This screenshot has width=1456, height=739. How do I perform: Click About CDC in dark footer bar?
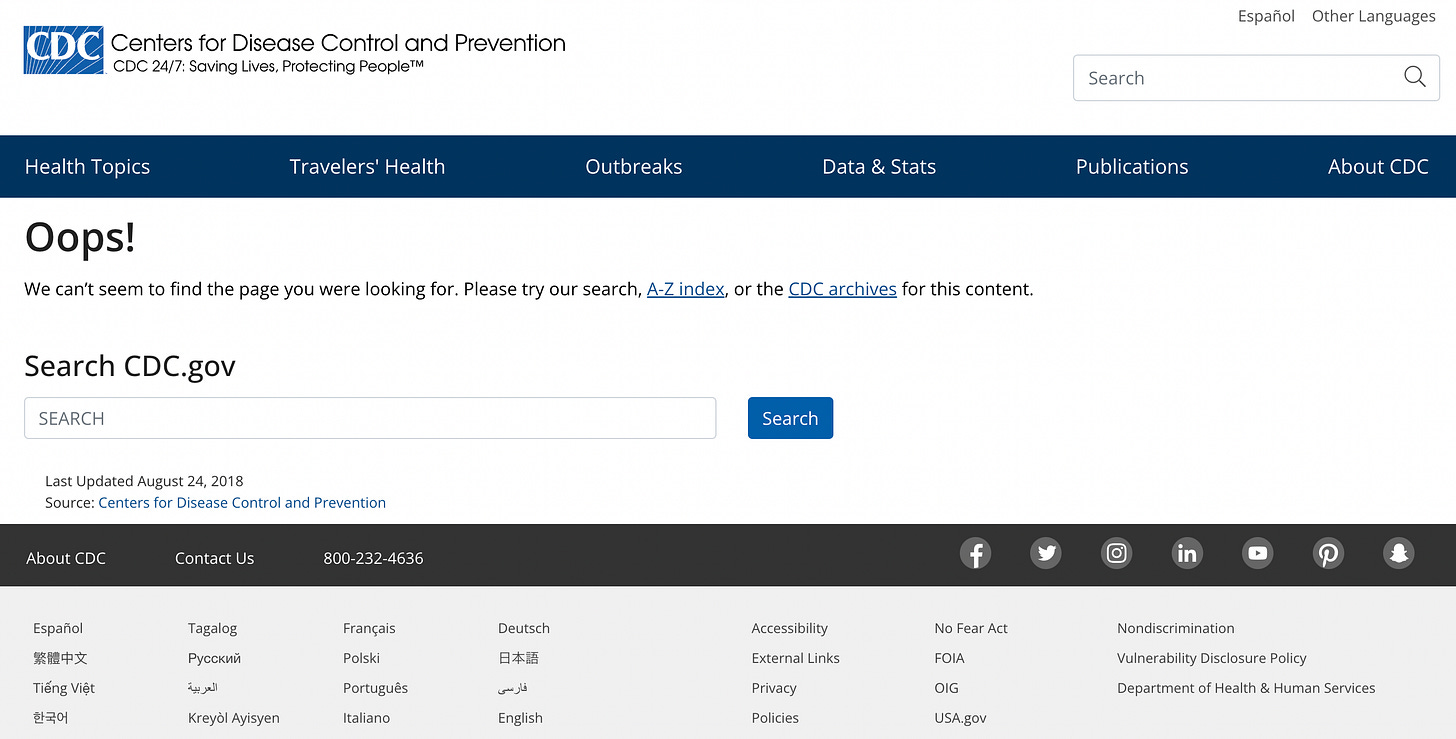66,558
